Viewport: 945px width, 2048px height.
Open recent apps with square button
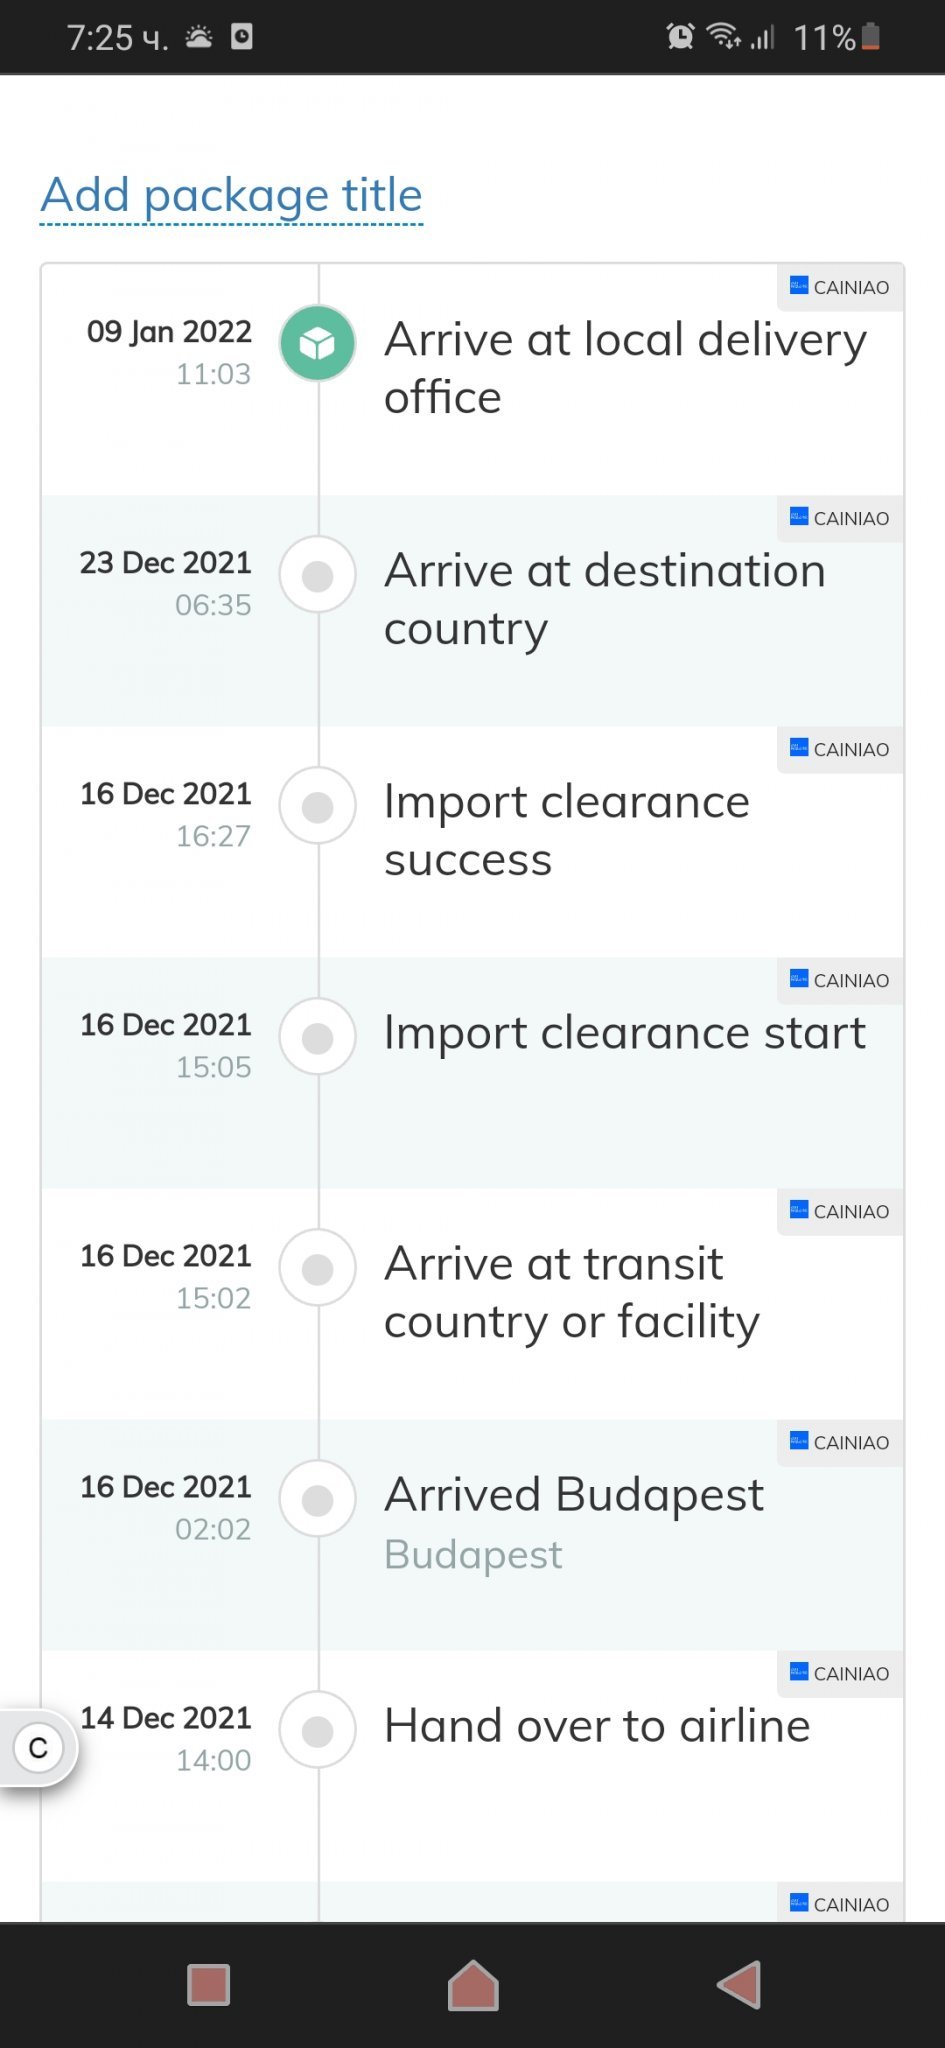tap(208, 1985)
